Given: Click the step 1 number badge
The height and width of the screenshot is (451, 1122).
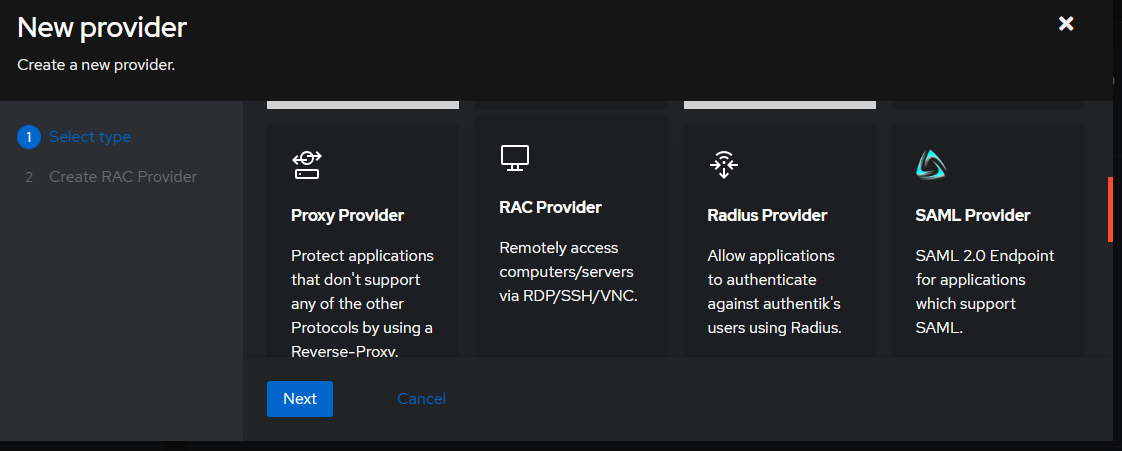Looking at the screenshot, I should (29, 137).
